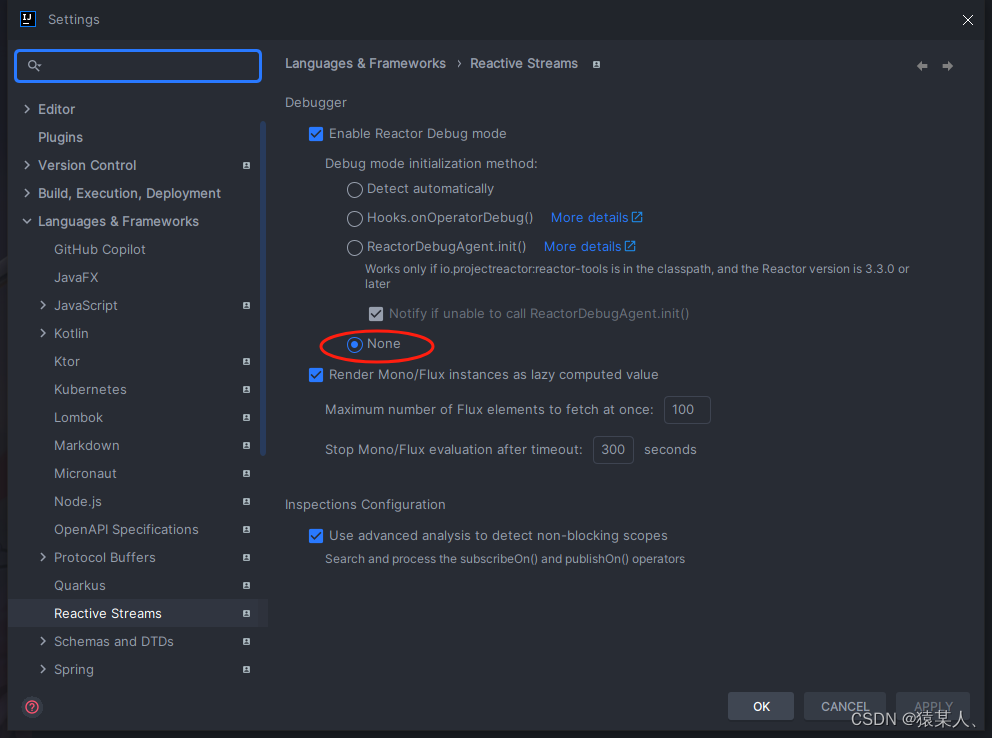Click the project icon beside Node.js
Viewport: 992px width, 738px height.
pos(246,501)
